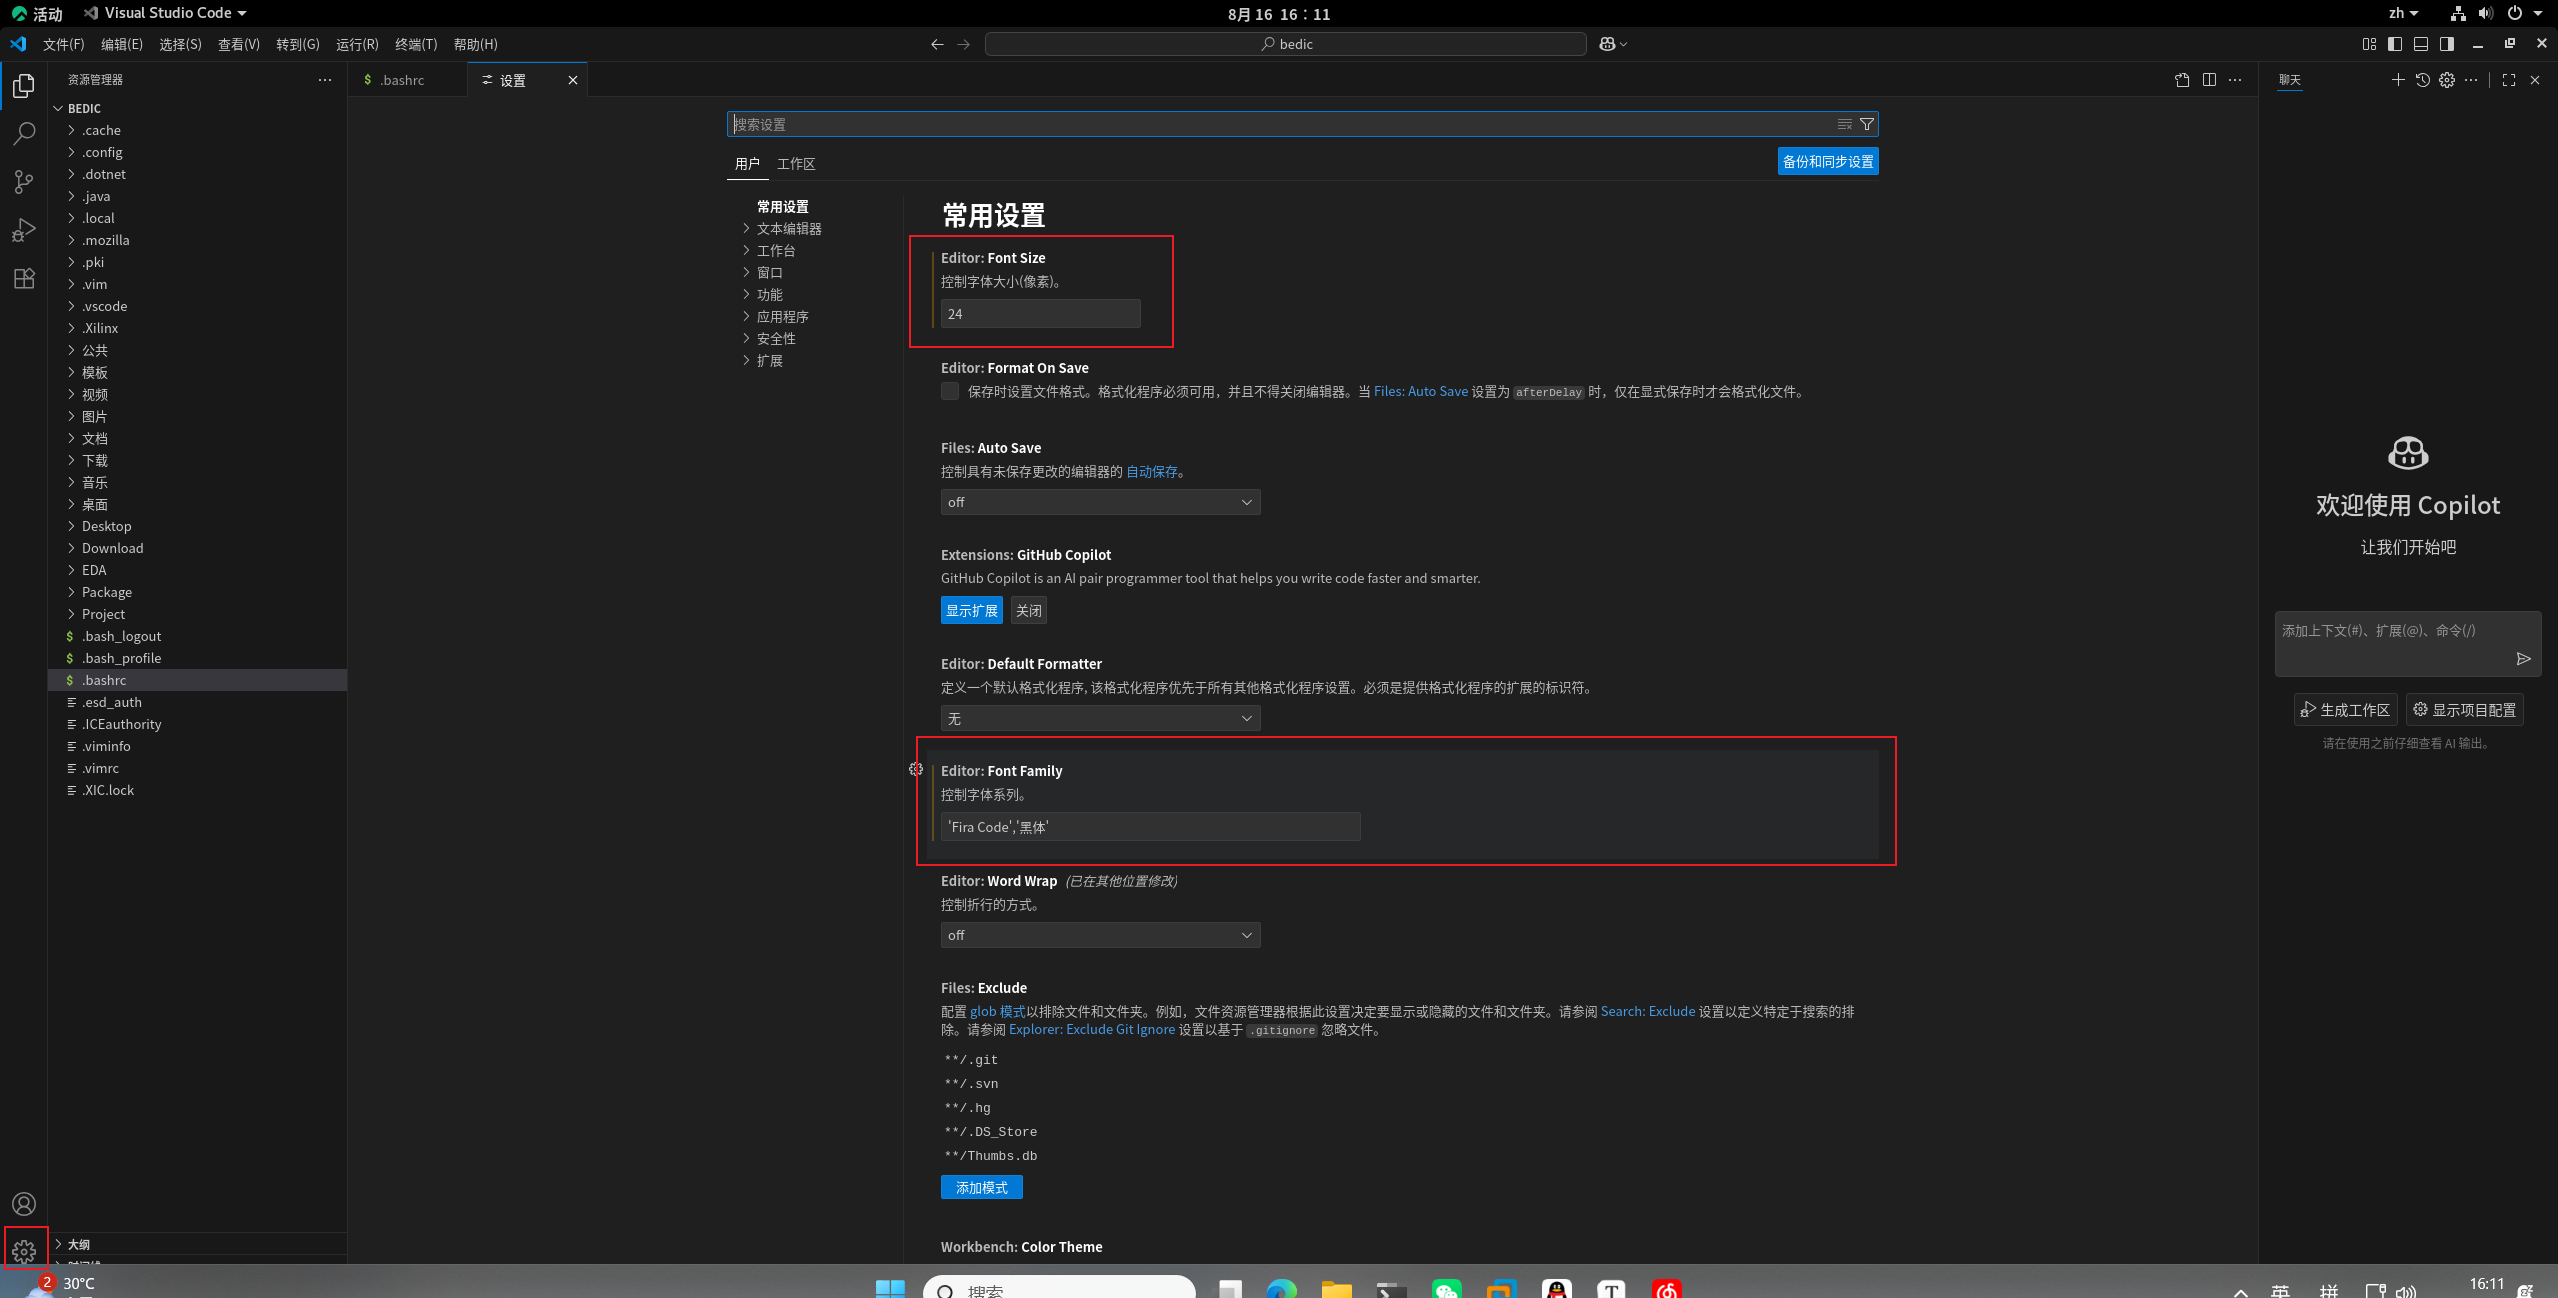Click the Manage gear icon in activity bar
This screenshot has height=1298, width=2558.
point(24,1250)
